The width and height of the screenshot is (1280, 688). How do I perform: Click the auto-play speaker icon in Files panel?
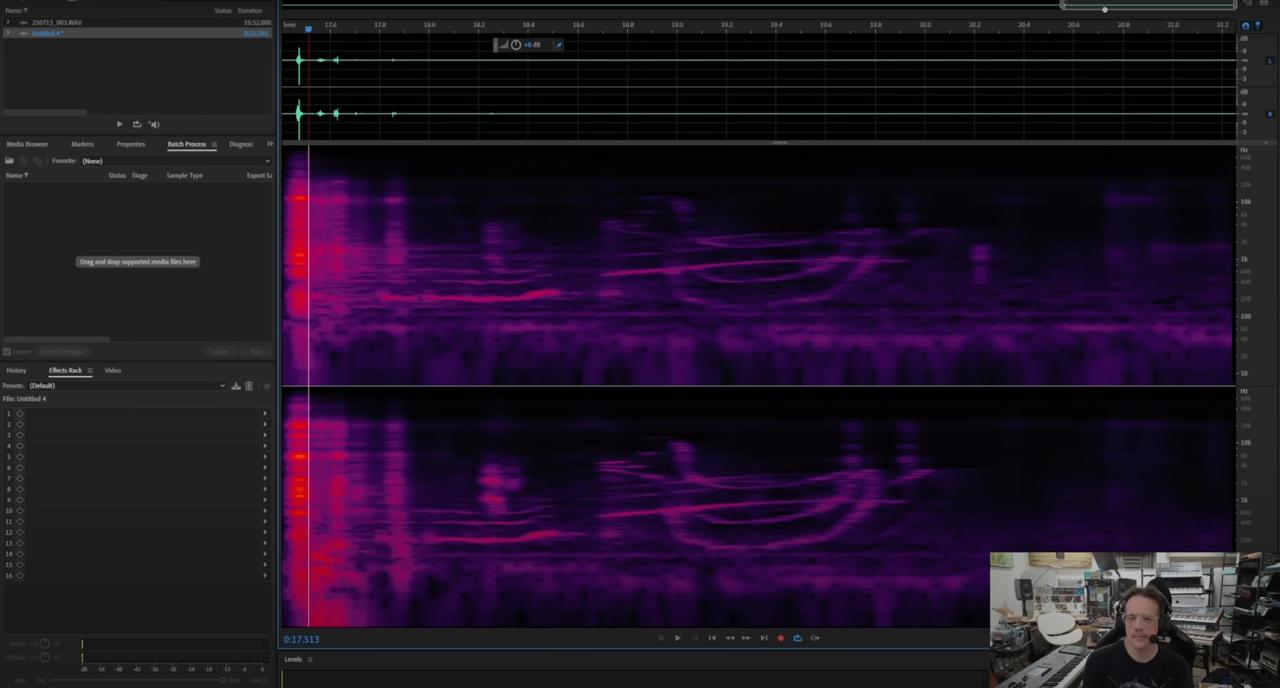[x=154, y=125]
